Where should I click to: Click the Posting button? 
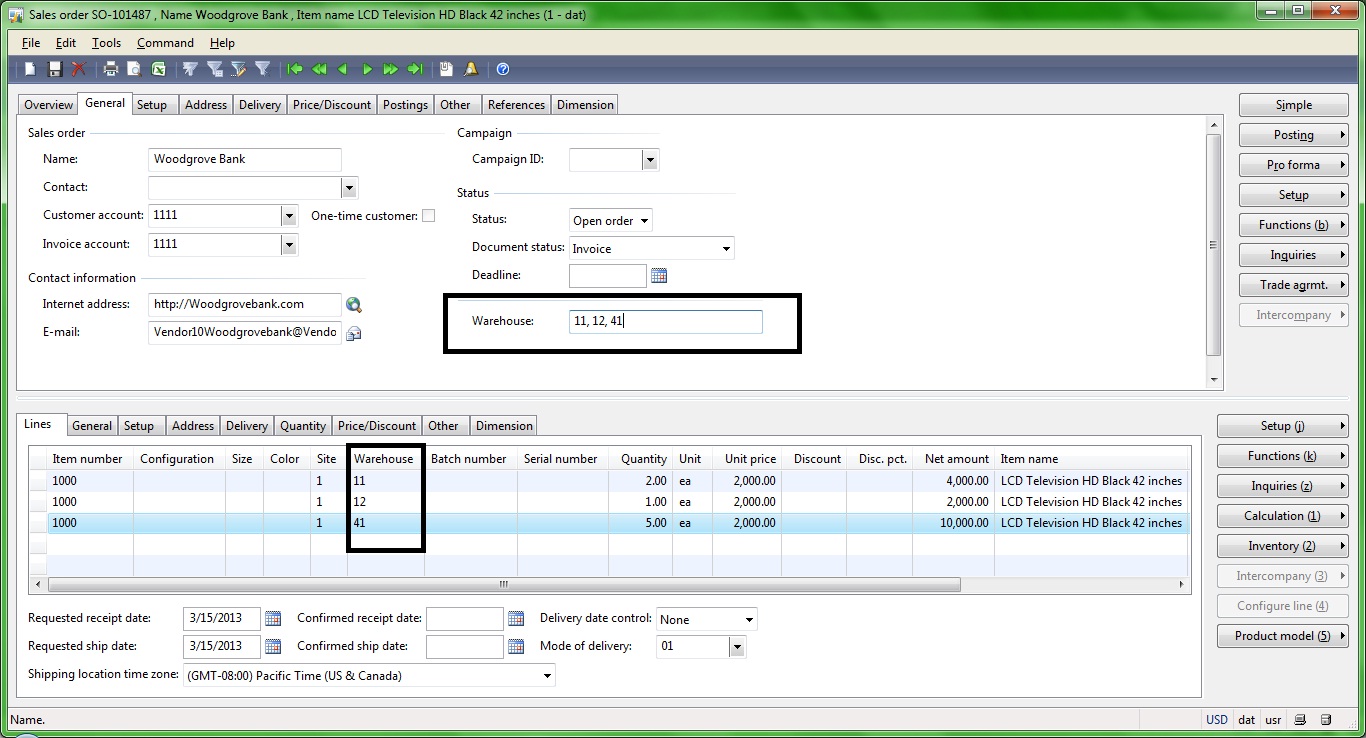click(x=1293, y=135)
